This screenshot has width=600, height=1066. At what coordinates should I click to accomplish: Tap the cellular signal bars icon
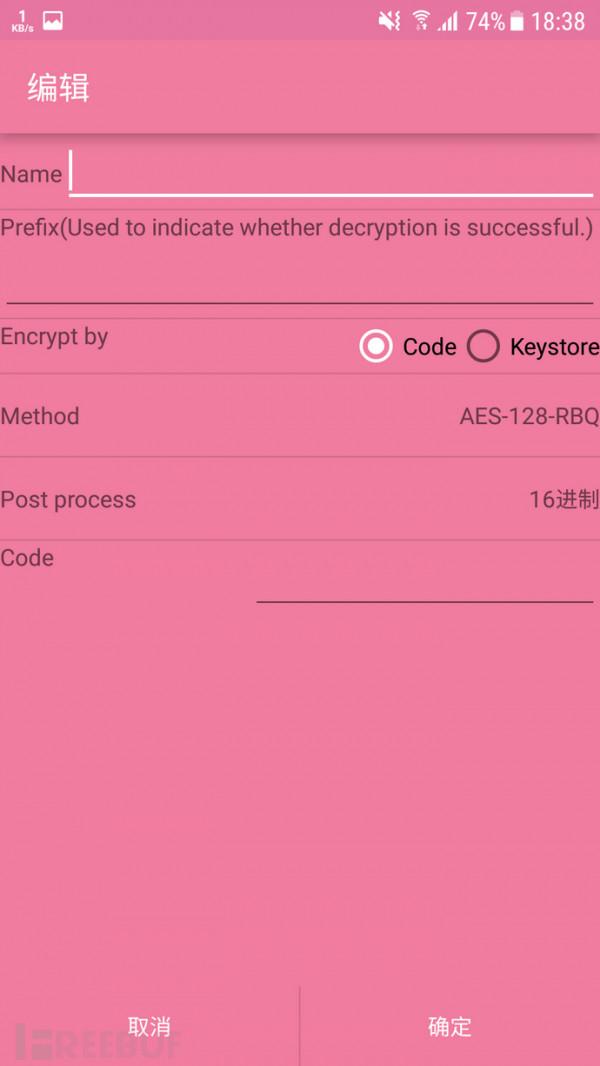pos(447,21)
